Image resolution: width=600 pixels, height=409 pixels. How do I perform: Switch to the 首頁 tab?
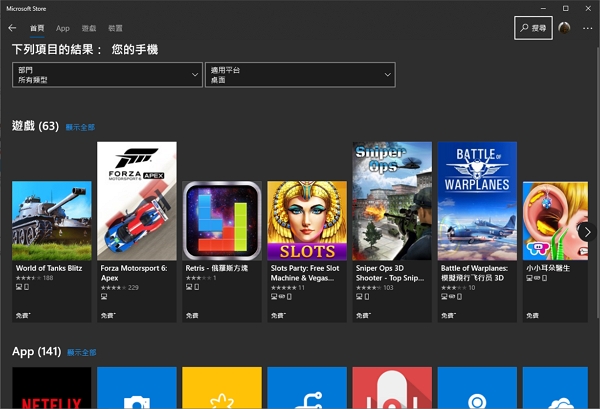[37, 28]
